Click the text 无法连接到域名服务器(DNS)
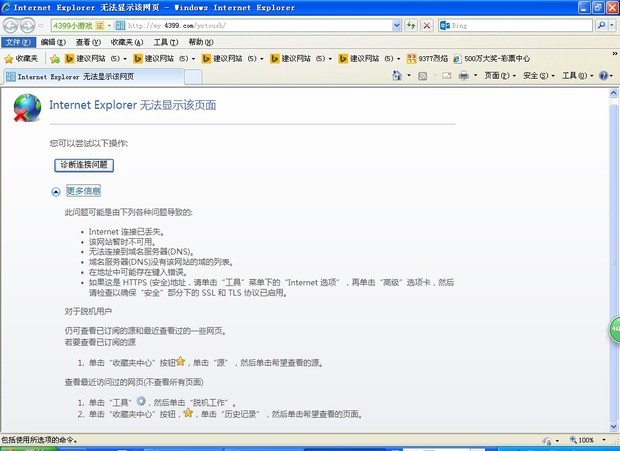 tap(142, 252)
